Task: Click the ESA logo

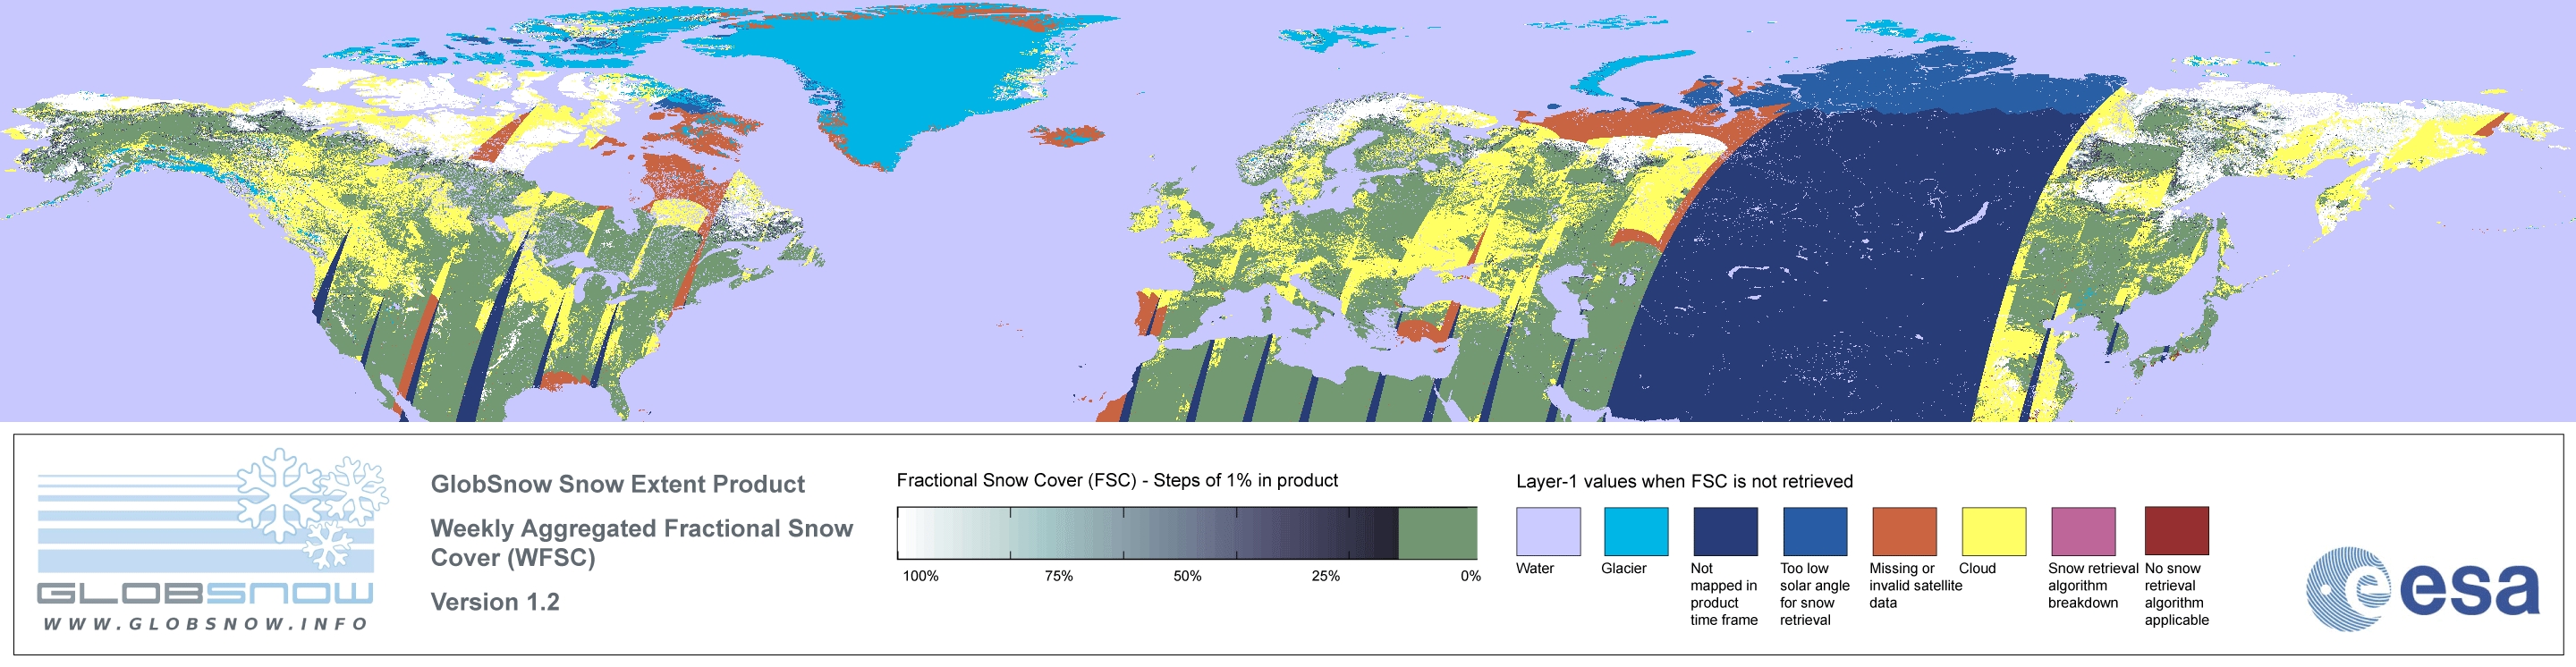Action: 2422,589
